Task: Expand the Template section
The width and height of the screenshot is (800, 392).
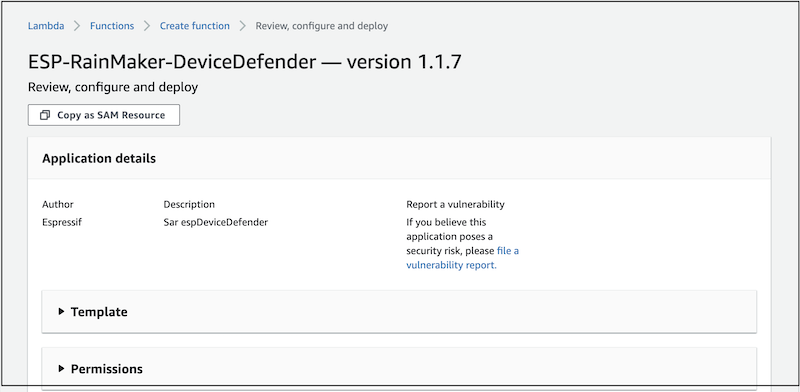Action: [x=399, y=312]
